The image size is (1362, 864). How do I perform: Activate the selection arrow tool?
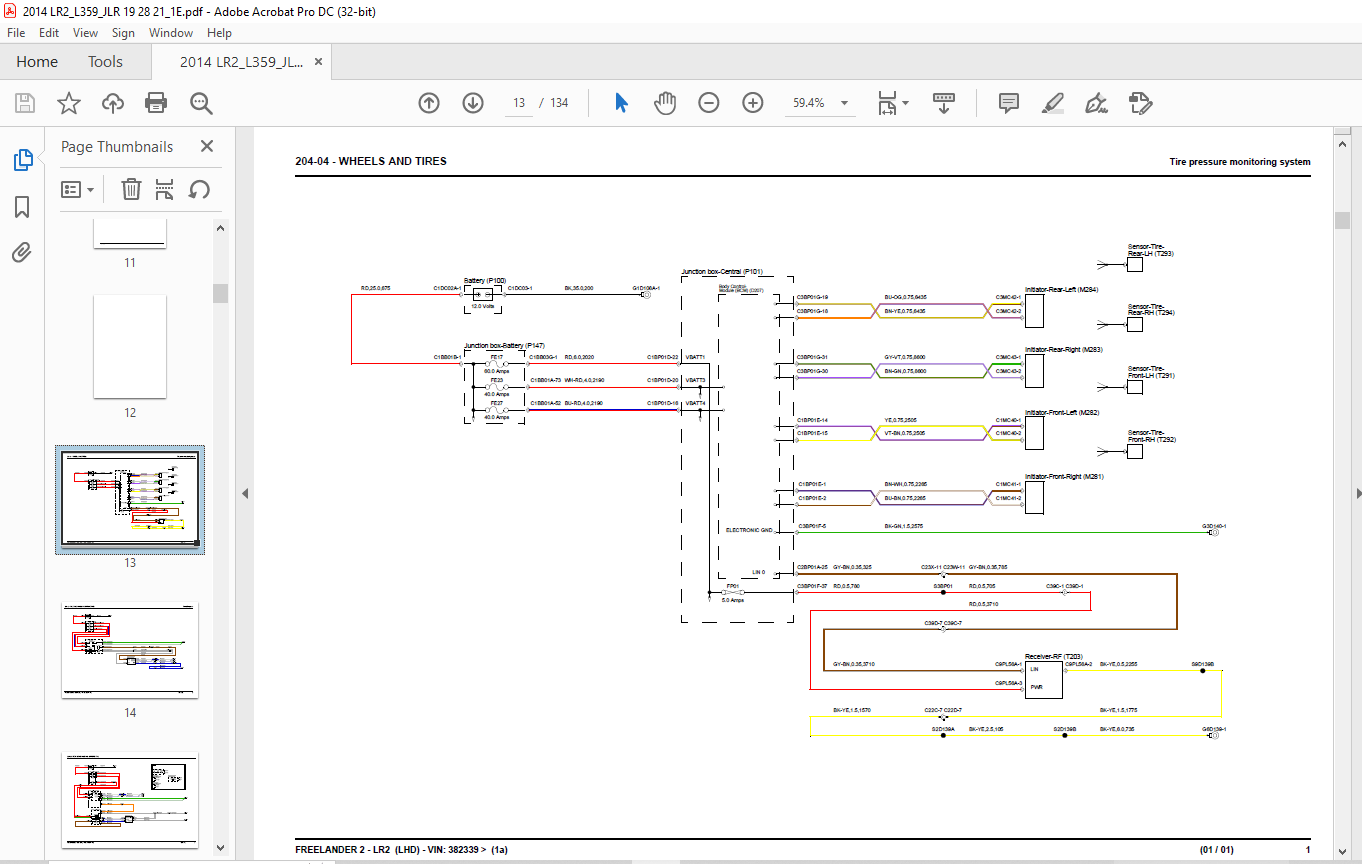click(621, 103)
